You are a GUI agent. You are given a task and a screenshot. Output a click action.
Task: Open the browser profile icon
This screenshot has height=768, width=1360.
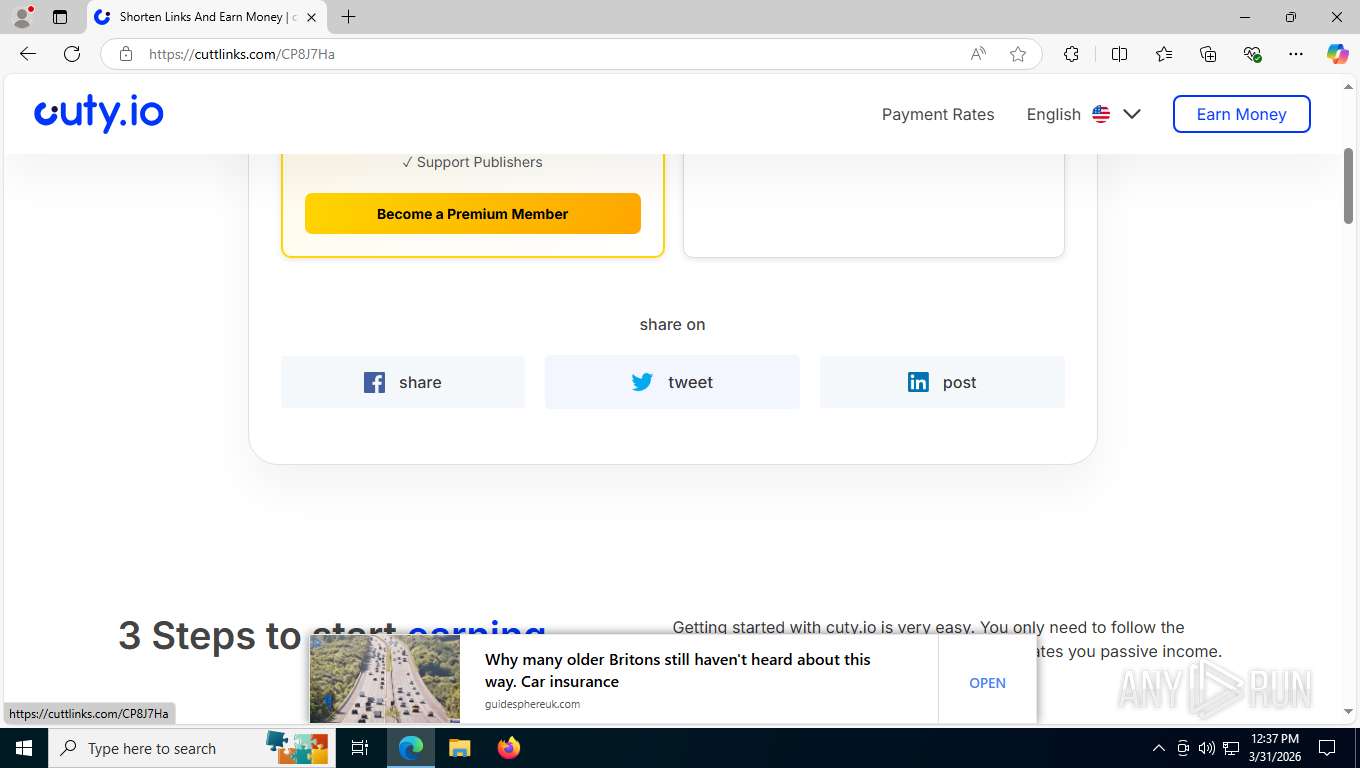pos(22,17)
